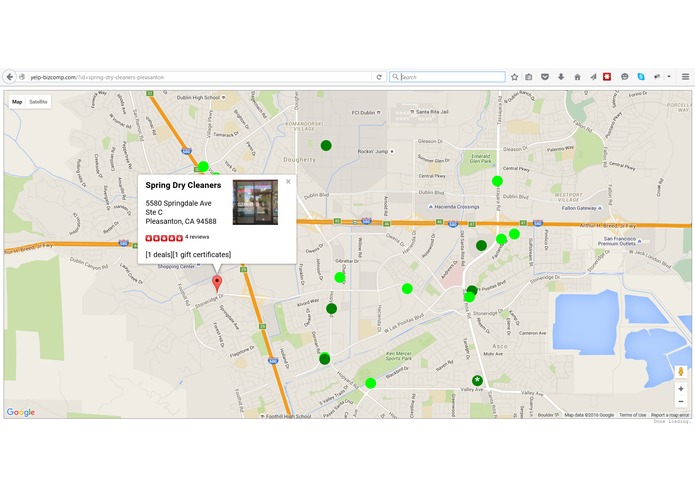Save page to Pocket icon
Screen dimensions: 695x494
(545, 77)
